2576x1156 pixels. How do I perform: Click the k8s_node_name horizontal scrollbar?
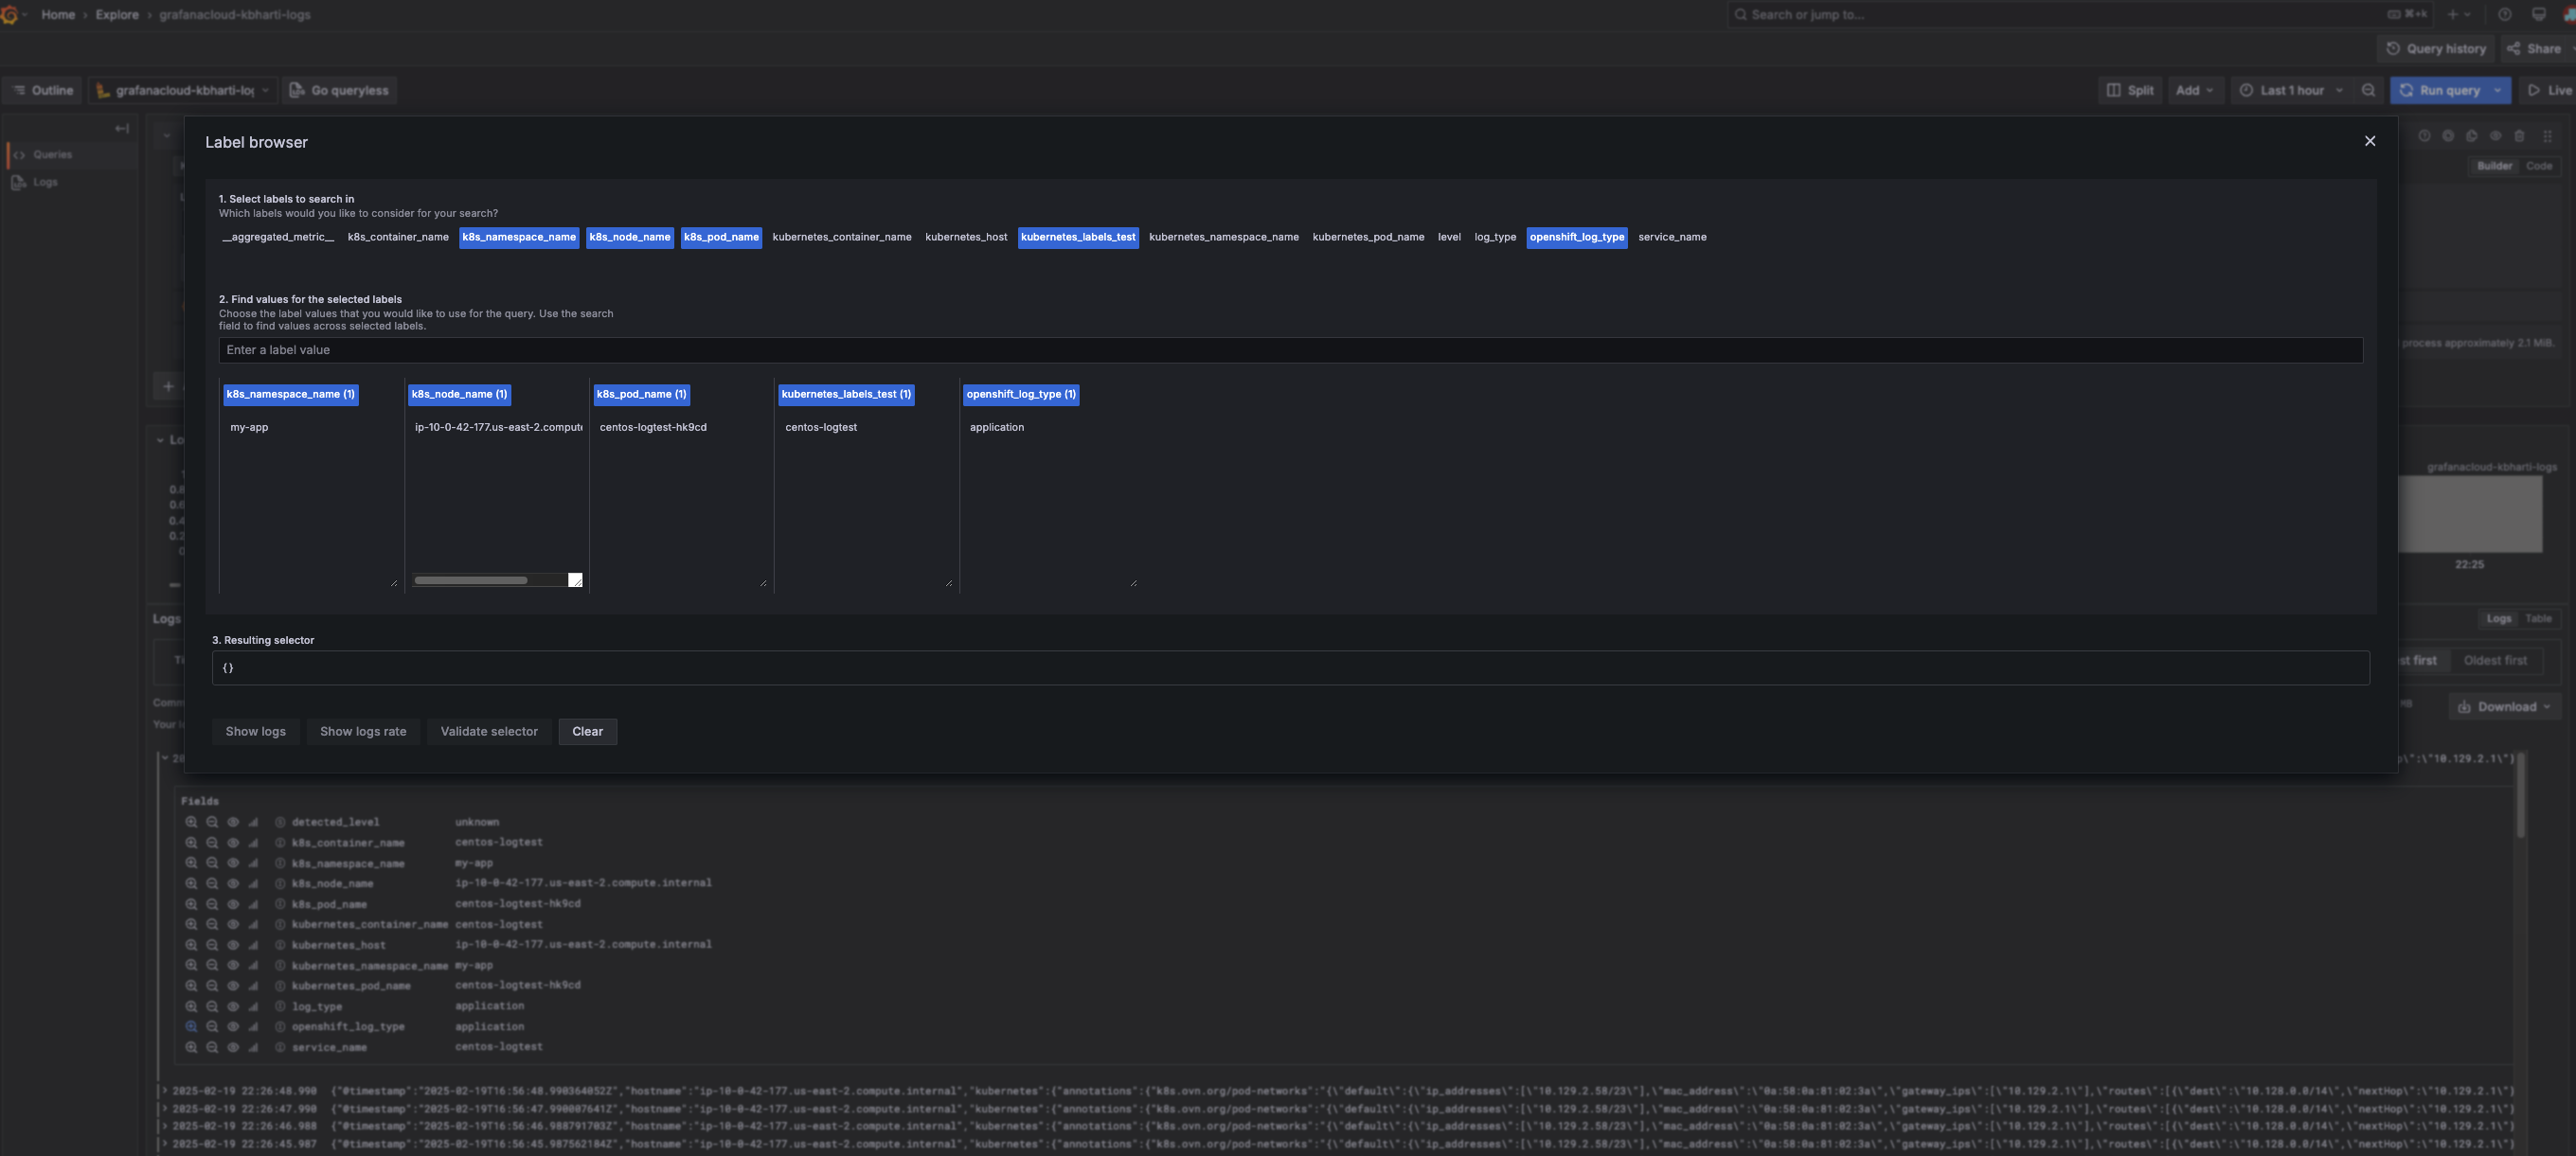[470, 580]
